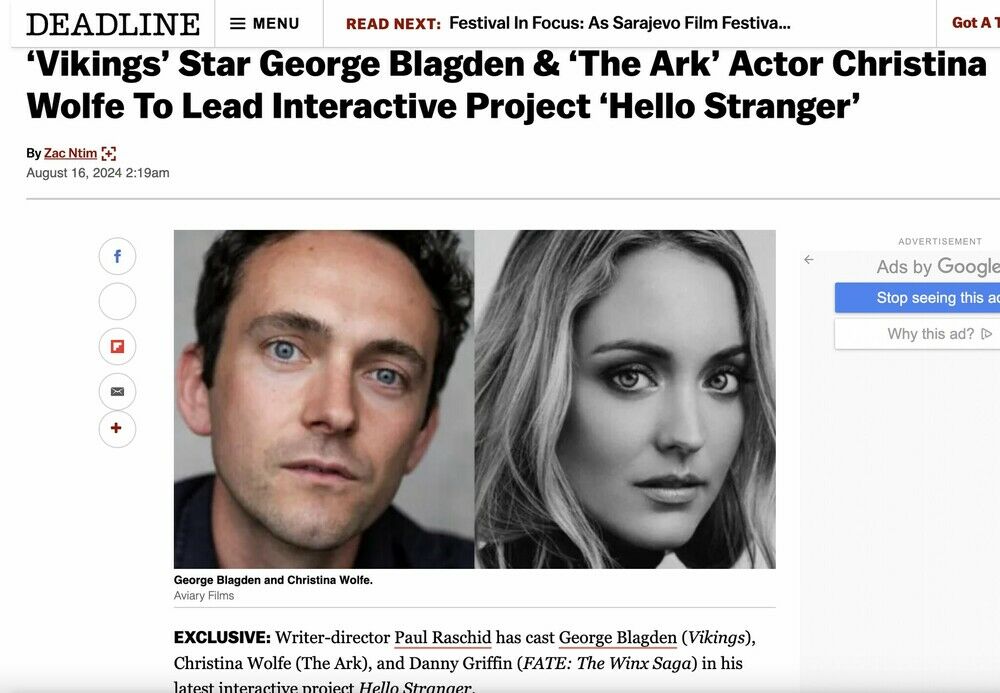This screenshot has height=693, width=1000.
Task: Open Paul Raschid link in article
Action: 443,638
